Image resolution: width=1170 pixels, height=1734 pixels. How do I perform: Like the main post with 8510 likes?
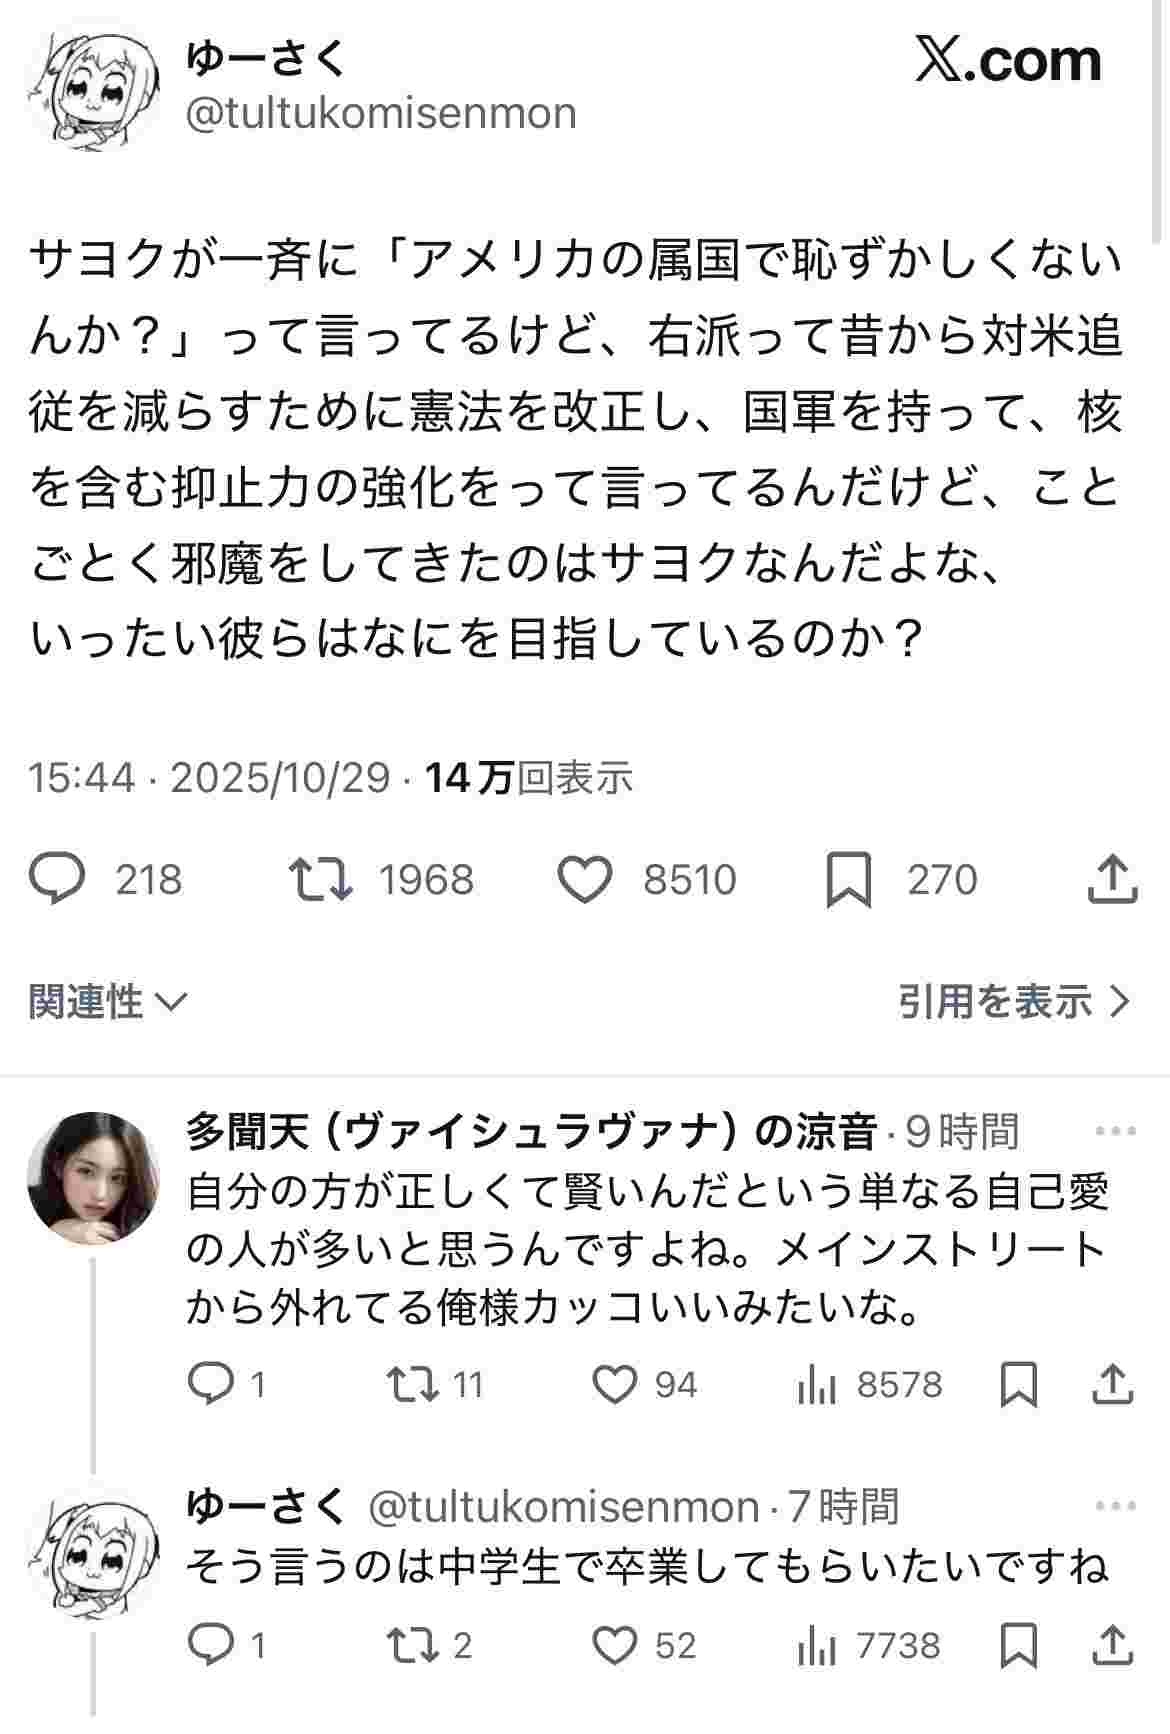tap(583, 880)
